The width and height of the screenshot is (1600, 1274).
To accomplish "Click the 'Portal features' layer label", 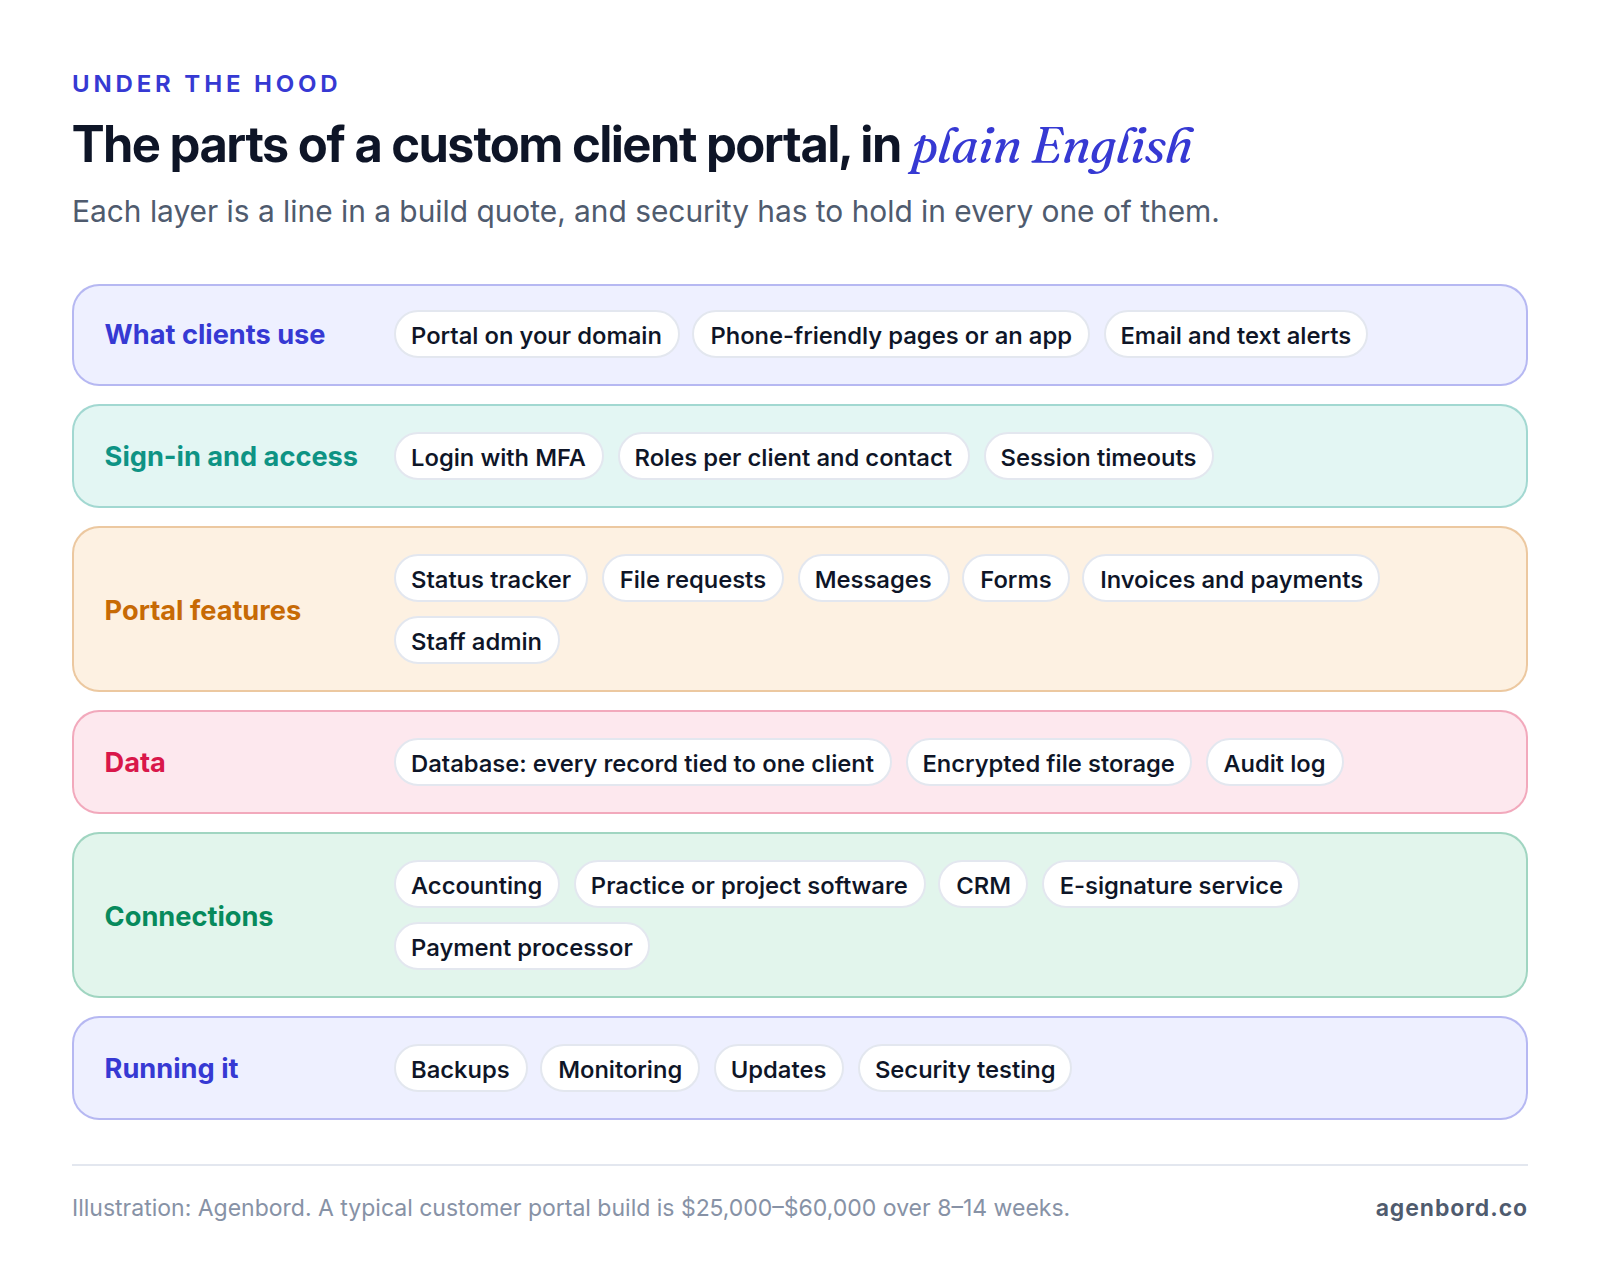I will click(x=203, y=610).
